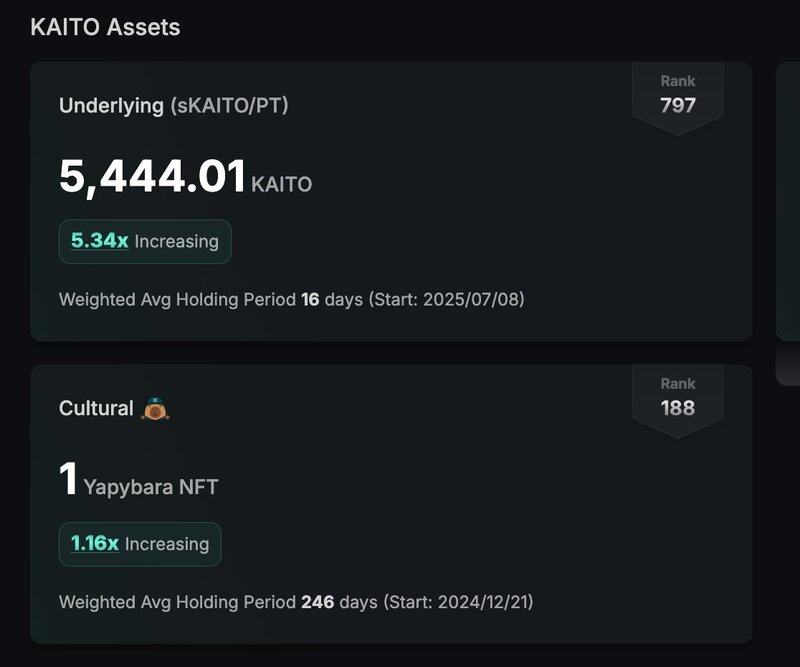800x667 pixels.
Task: Select the KAITO Assets heading
Action: [105, 27]
